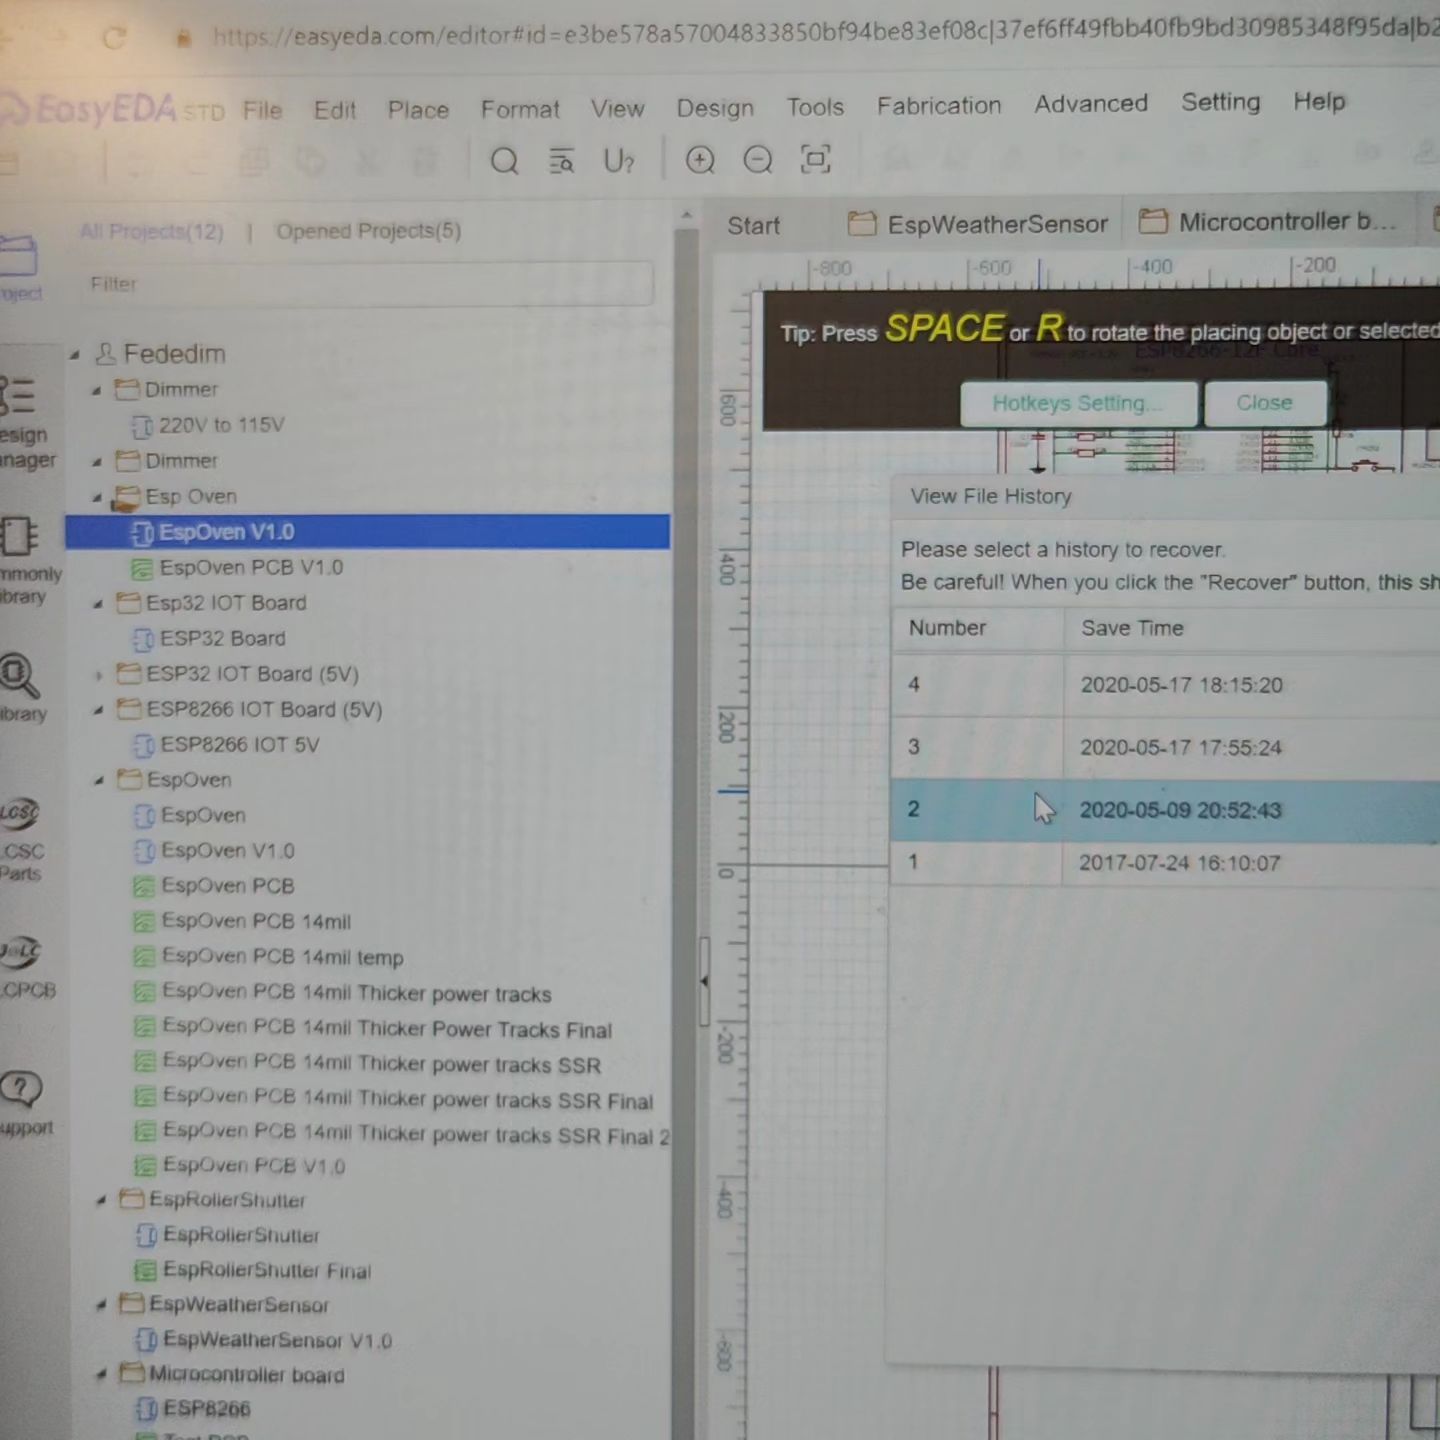Open the File menu
The height and width of the screenshot is (1440, 1440).
[262, 111]
